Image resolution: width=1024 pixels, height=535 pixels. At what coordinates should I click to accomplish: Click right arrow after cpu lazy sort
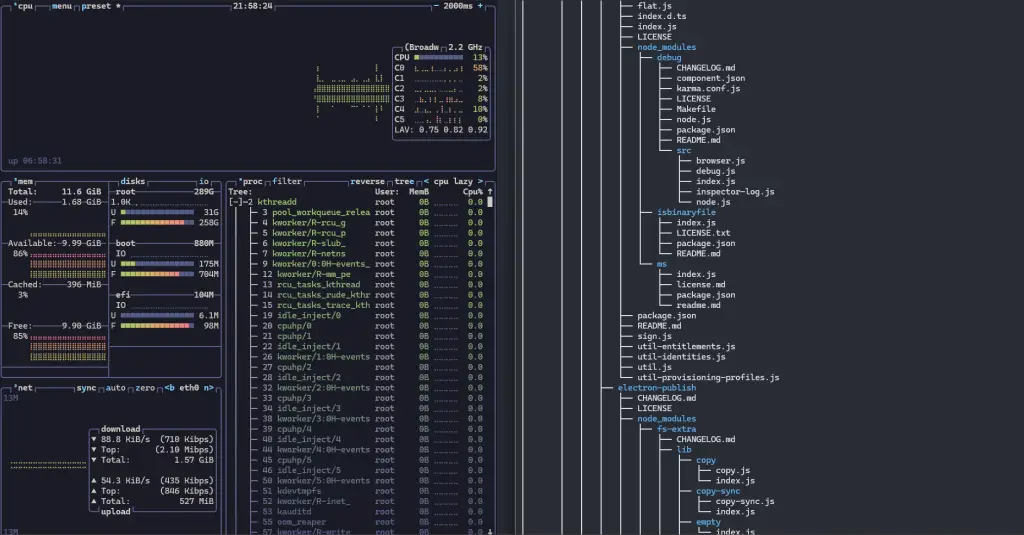[x=481, y=181]
